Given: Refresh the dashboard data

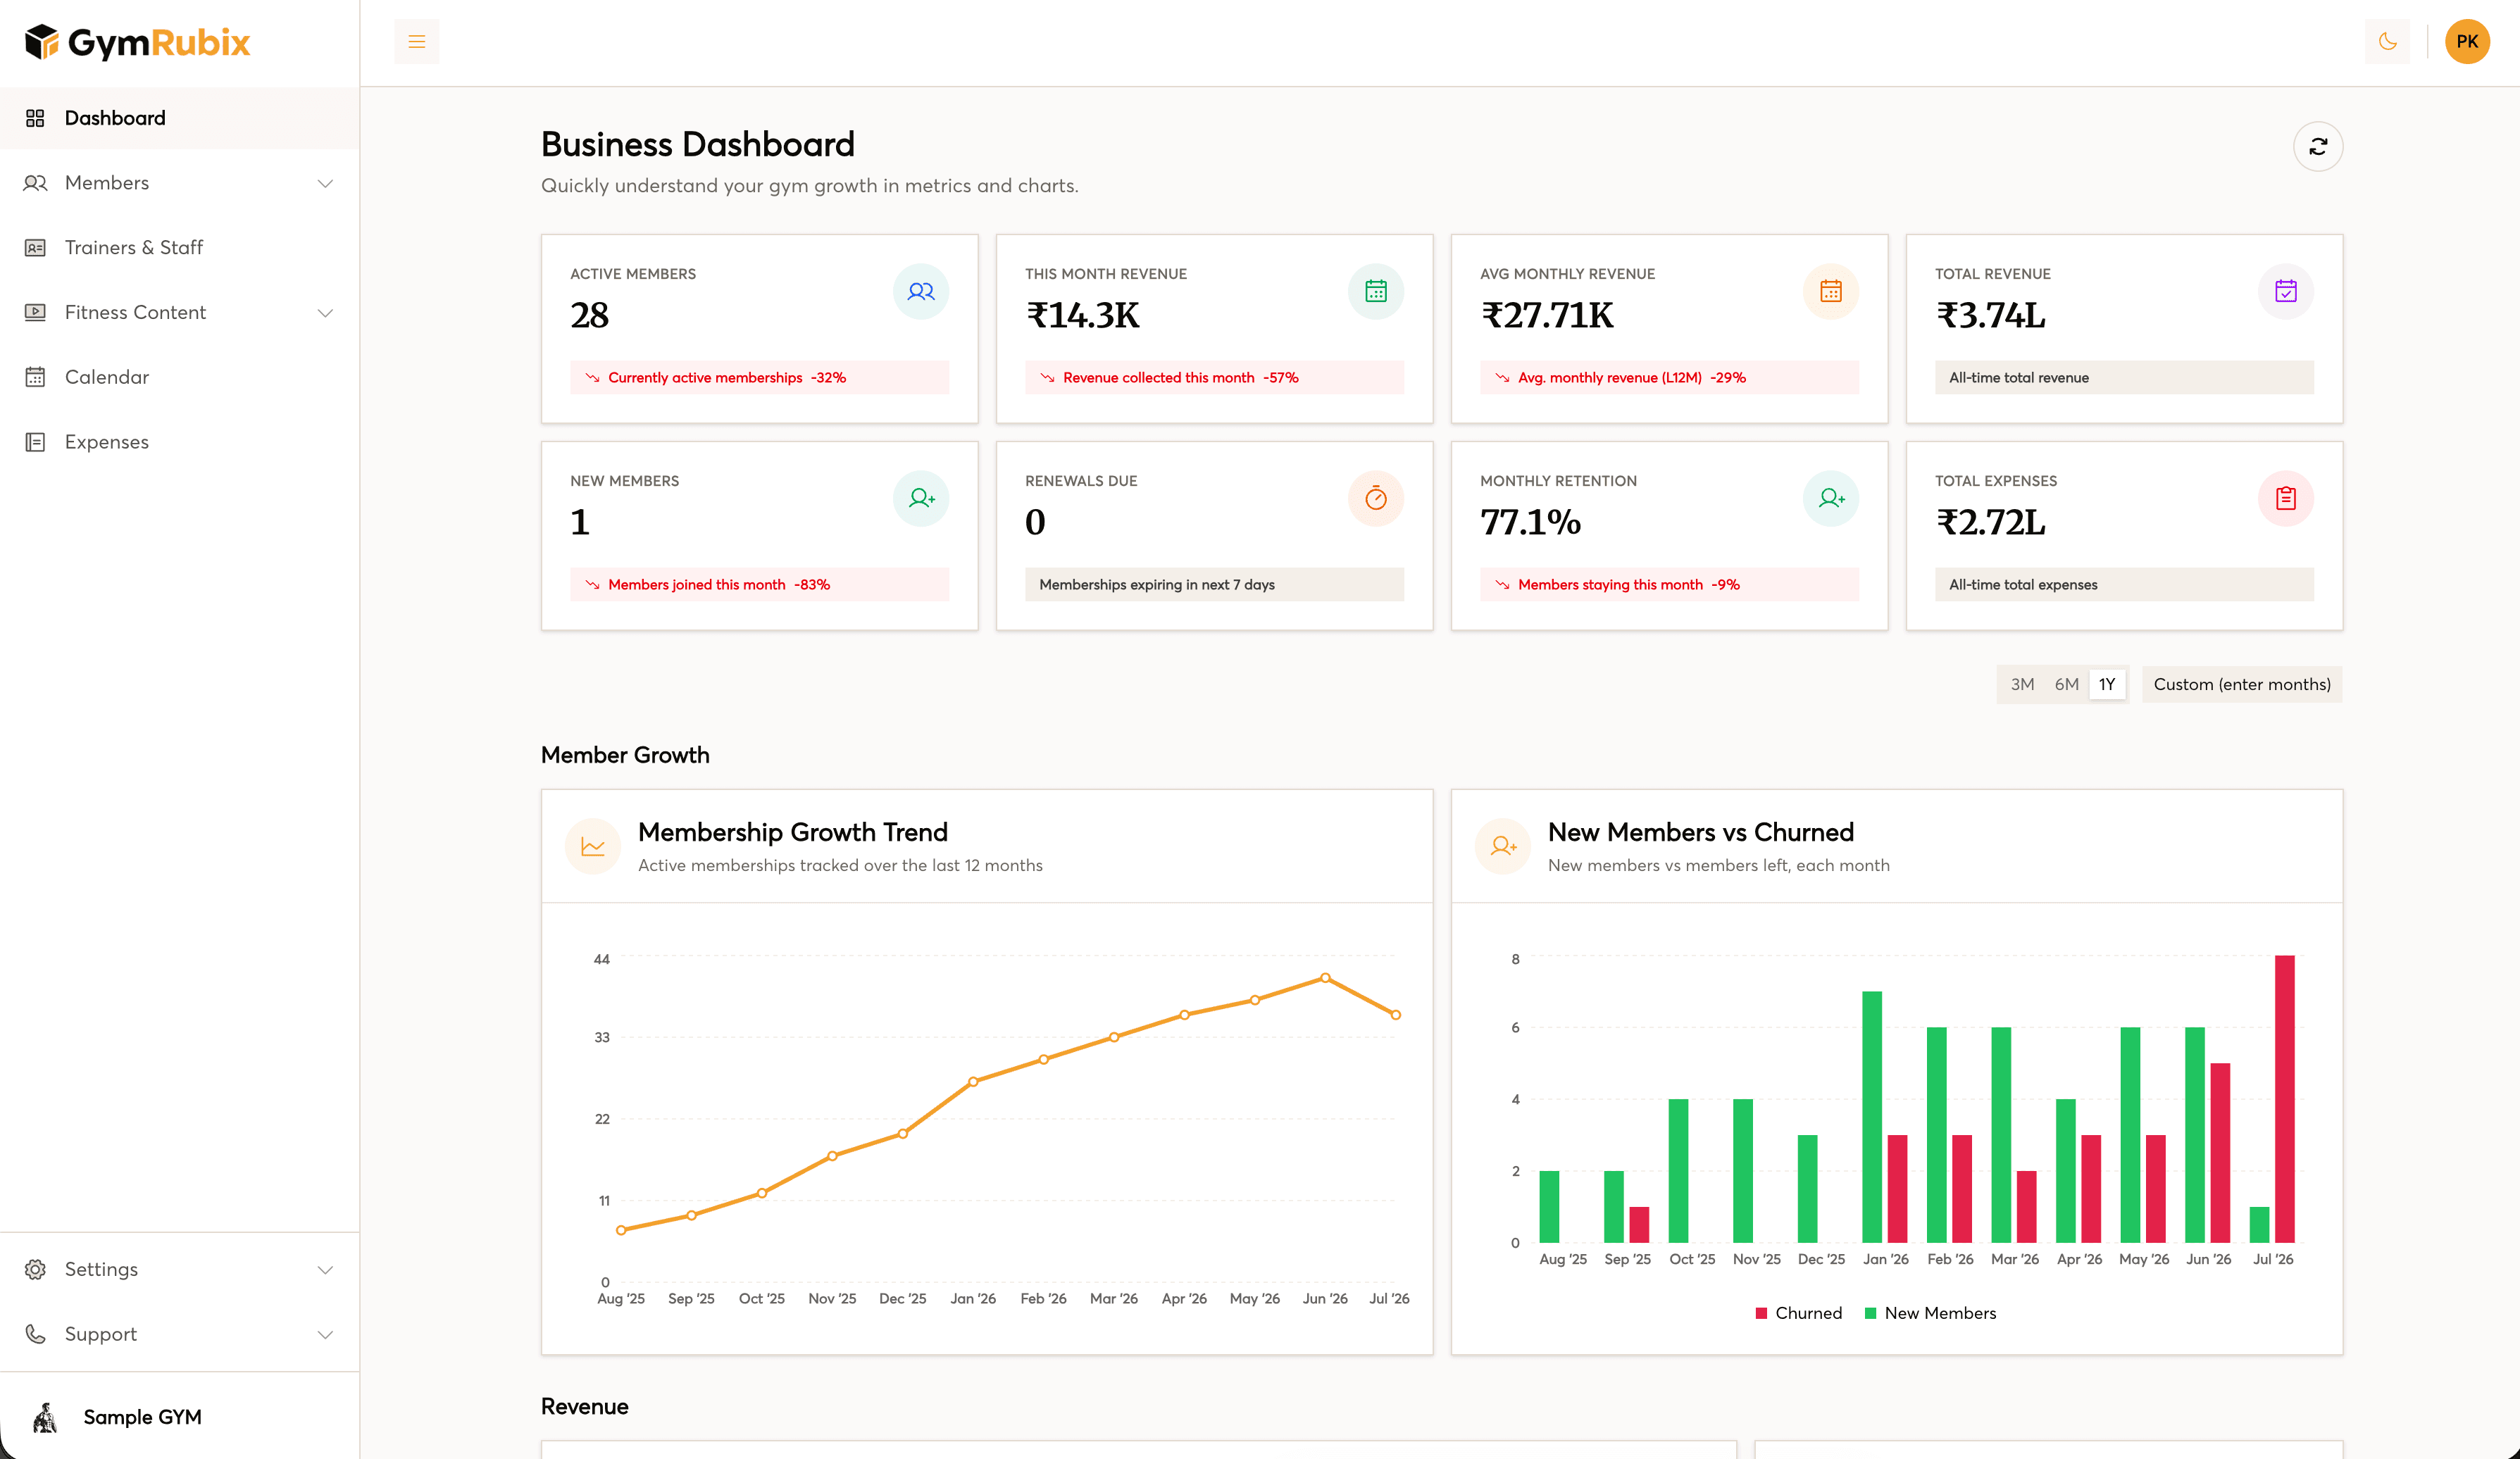Looking at the screenshot, I should (2318, 147).
